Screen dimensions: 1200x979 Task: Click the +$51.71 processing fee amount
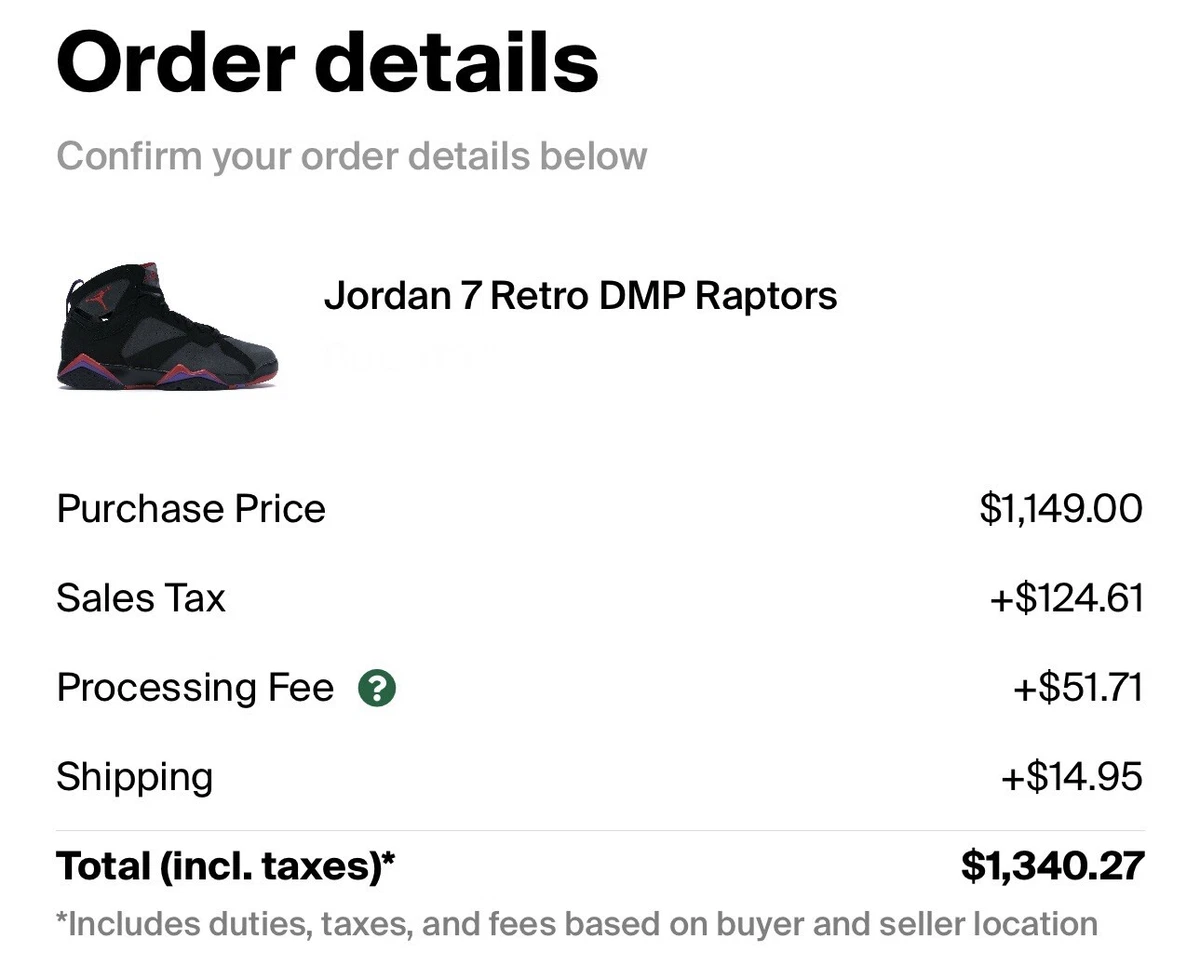(1078, 688)
